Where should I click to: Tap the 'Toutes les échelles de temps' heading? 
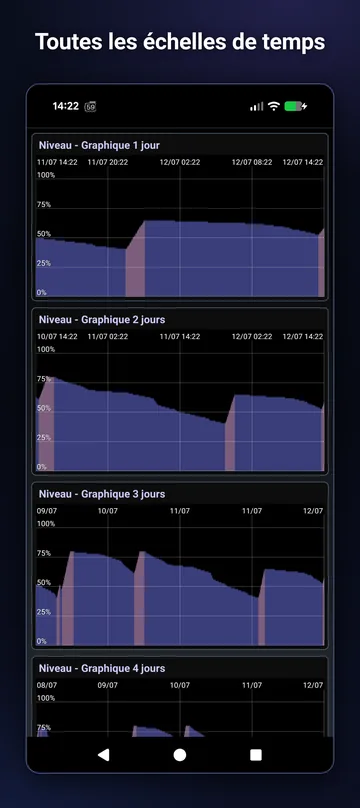180,42
